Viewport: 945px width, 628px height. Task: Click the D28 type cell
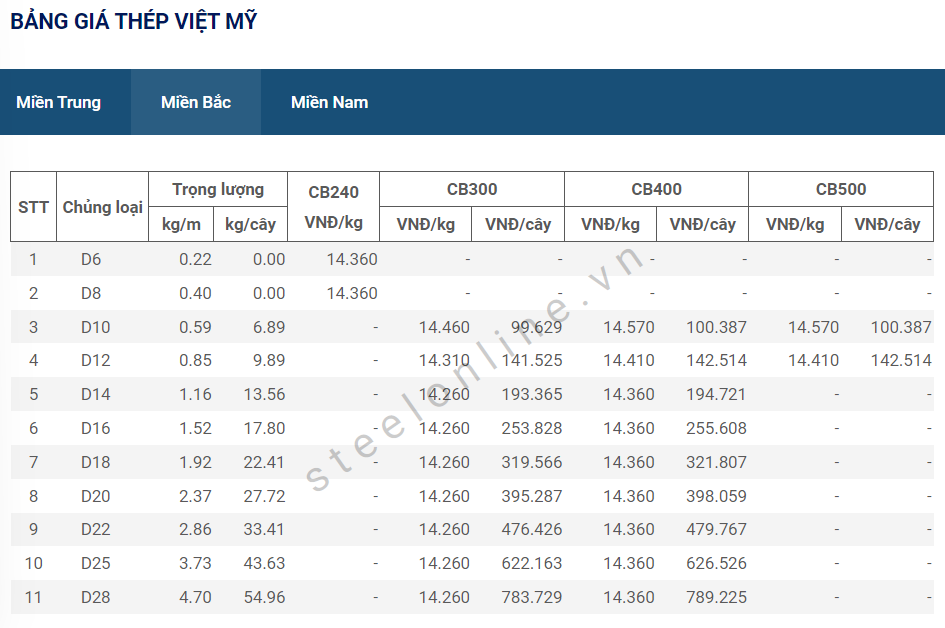96,598
